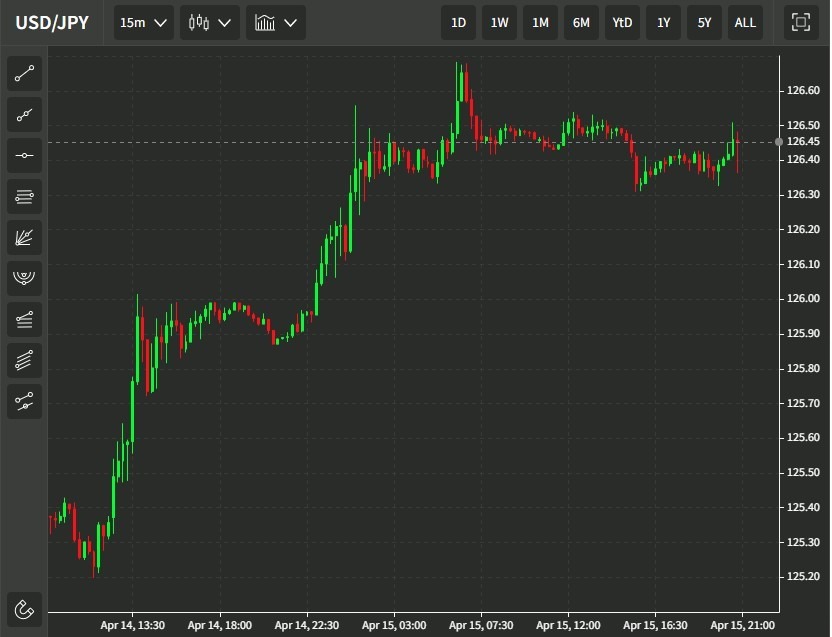The height and width of the screenshot is (637, 832).
Task: Enable magnet snapping mode
Action: [x=24, y=610]
